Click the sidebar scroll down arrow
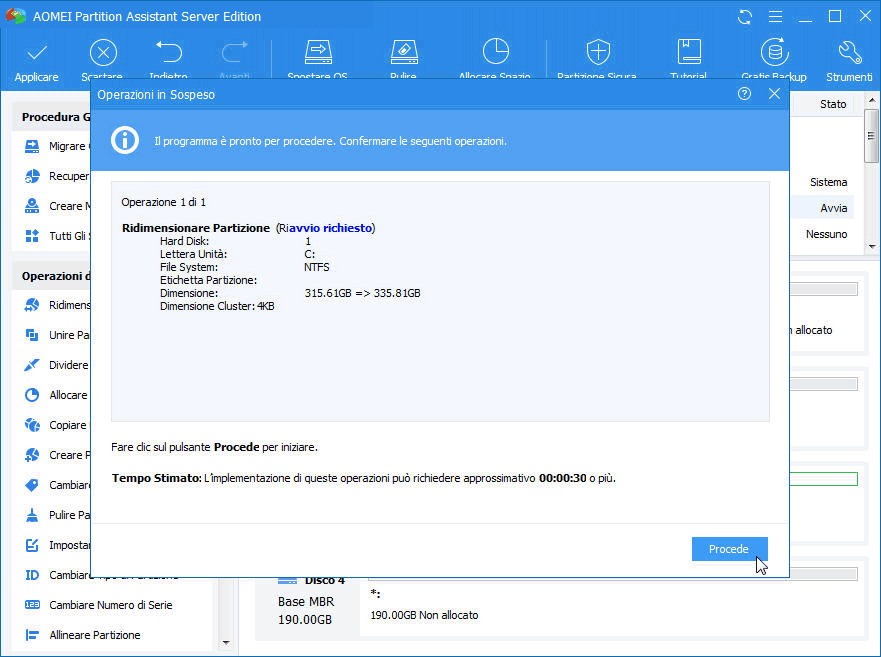 point(226,642)
